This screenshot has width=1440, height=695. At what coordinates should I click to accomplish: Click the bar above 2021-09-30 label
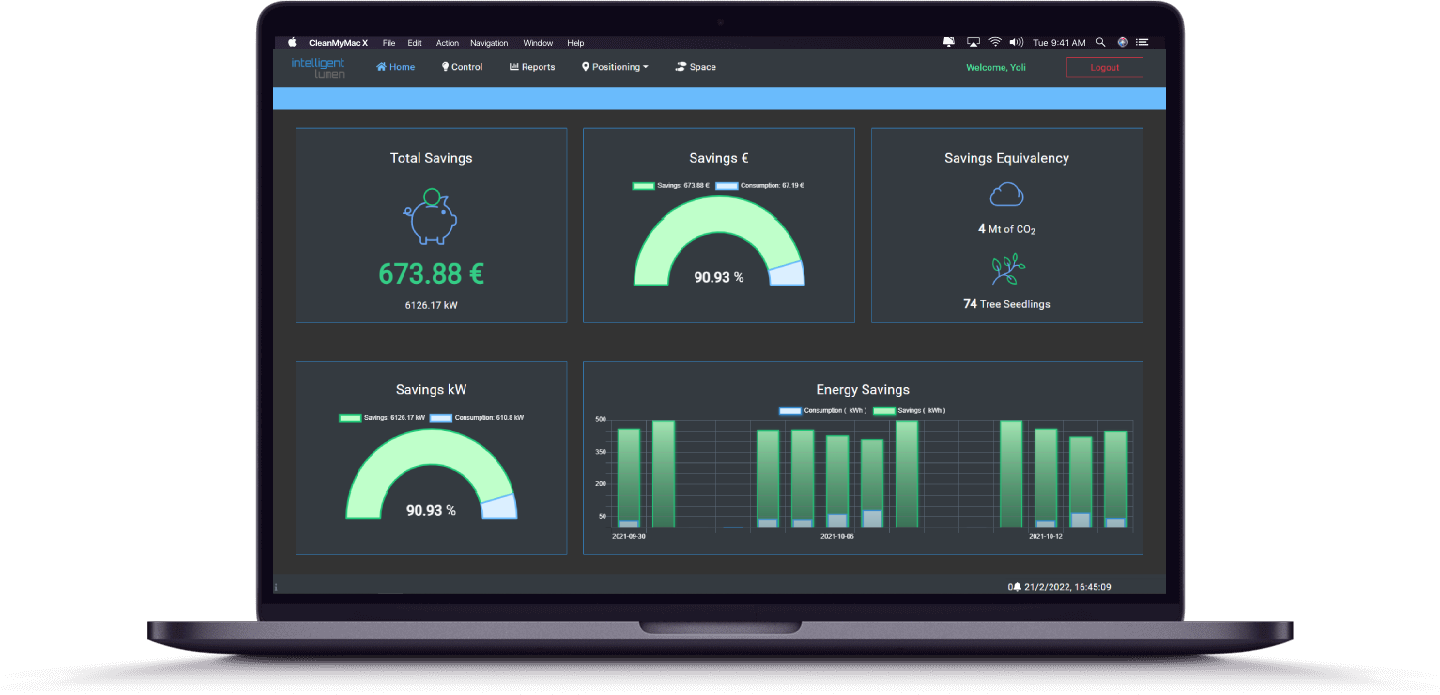point(628,478)
